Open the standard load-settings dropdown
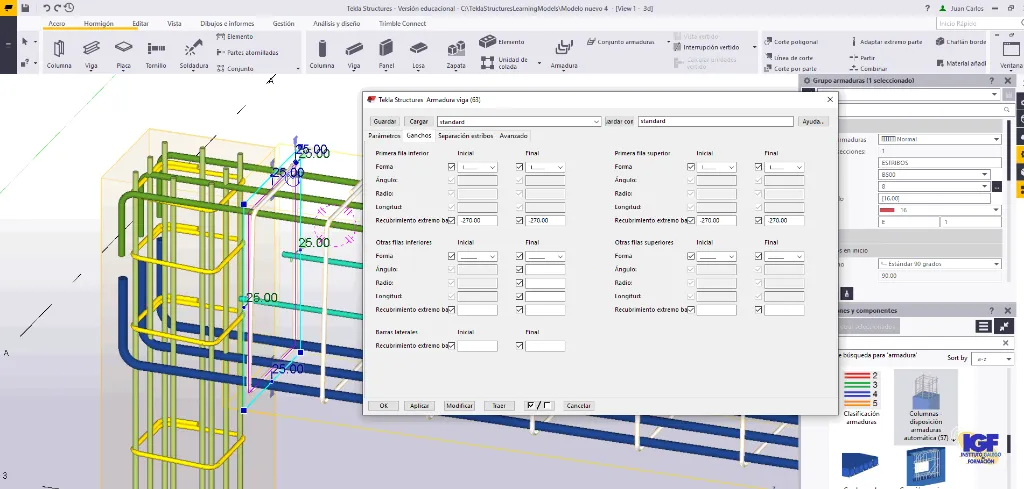 pyautogui.click(x=519, y=121)
